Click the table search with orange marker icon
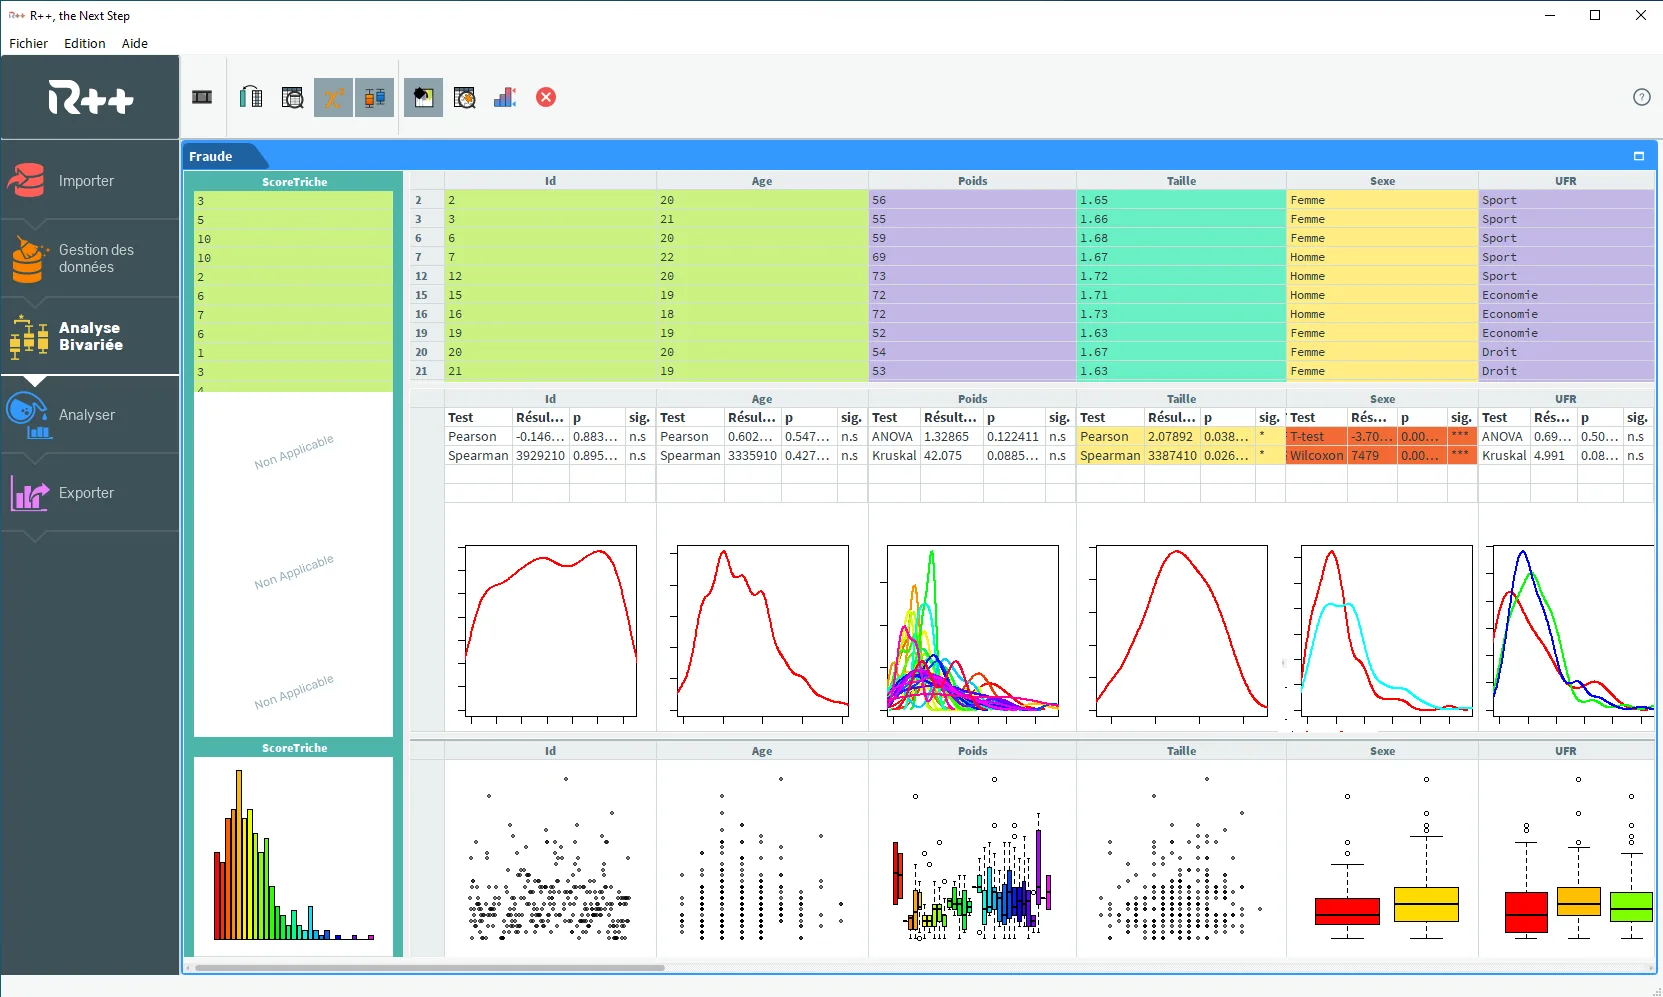Image resolution: width=1663 pixels, height=997 pixels. [x=464, y=97]
